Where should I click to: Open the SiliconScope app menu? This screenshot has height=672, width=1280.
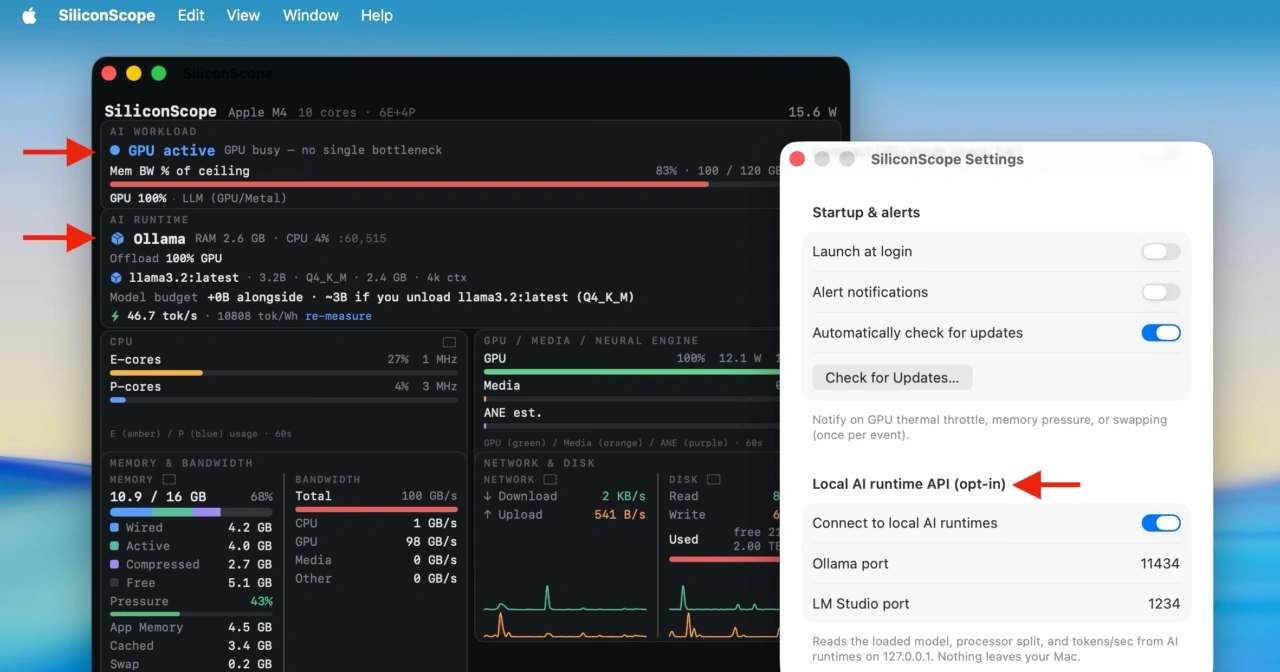pos(107,16)
